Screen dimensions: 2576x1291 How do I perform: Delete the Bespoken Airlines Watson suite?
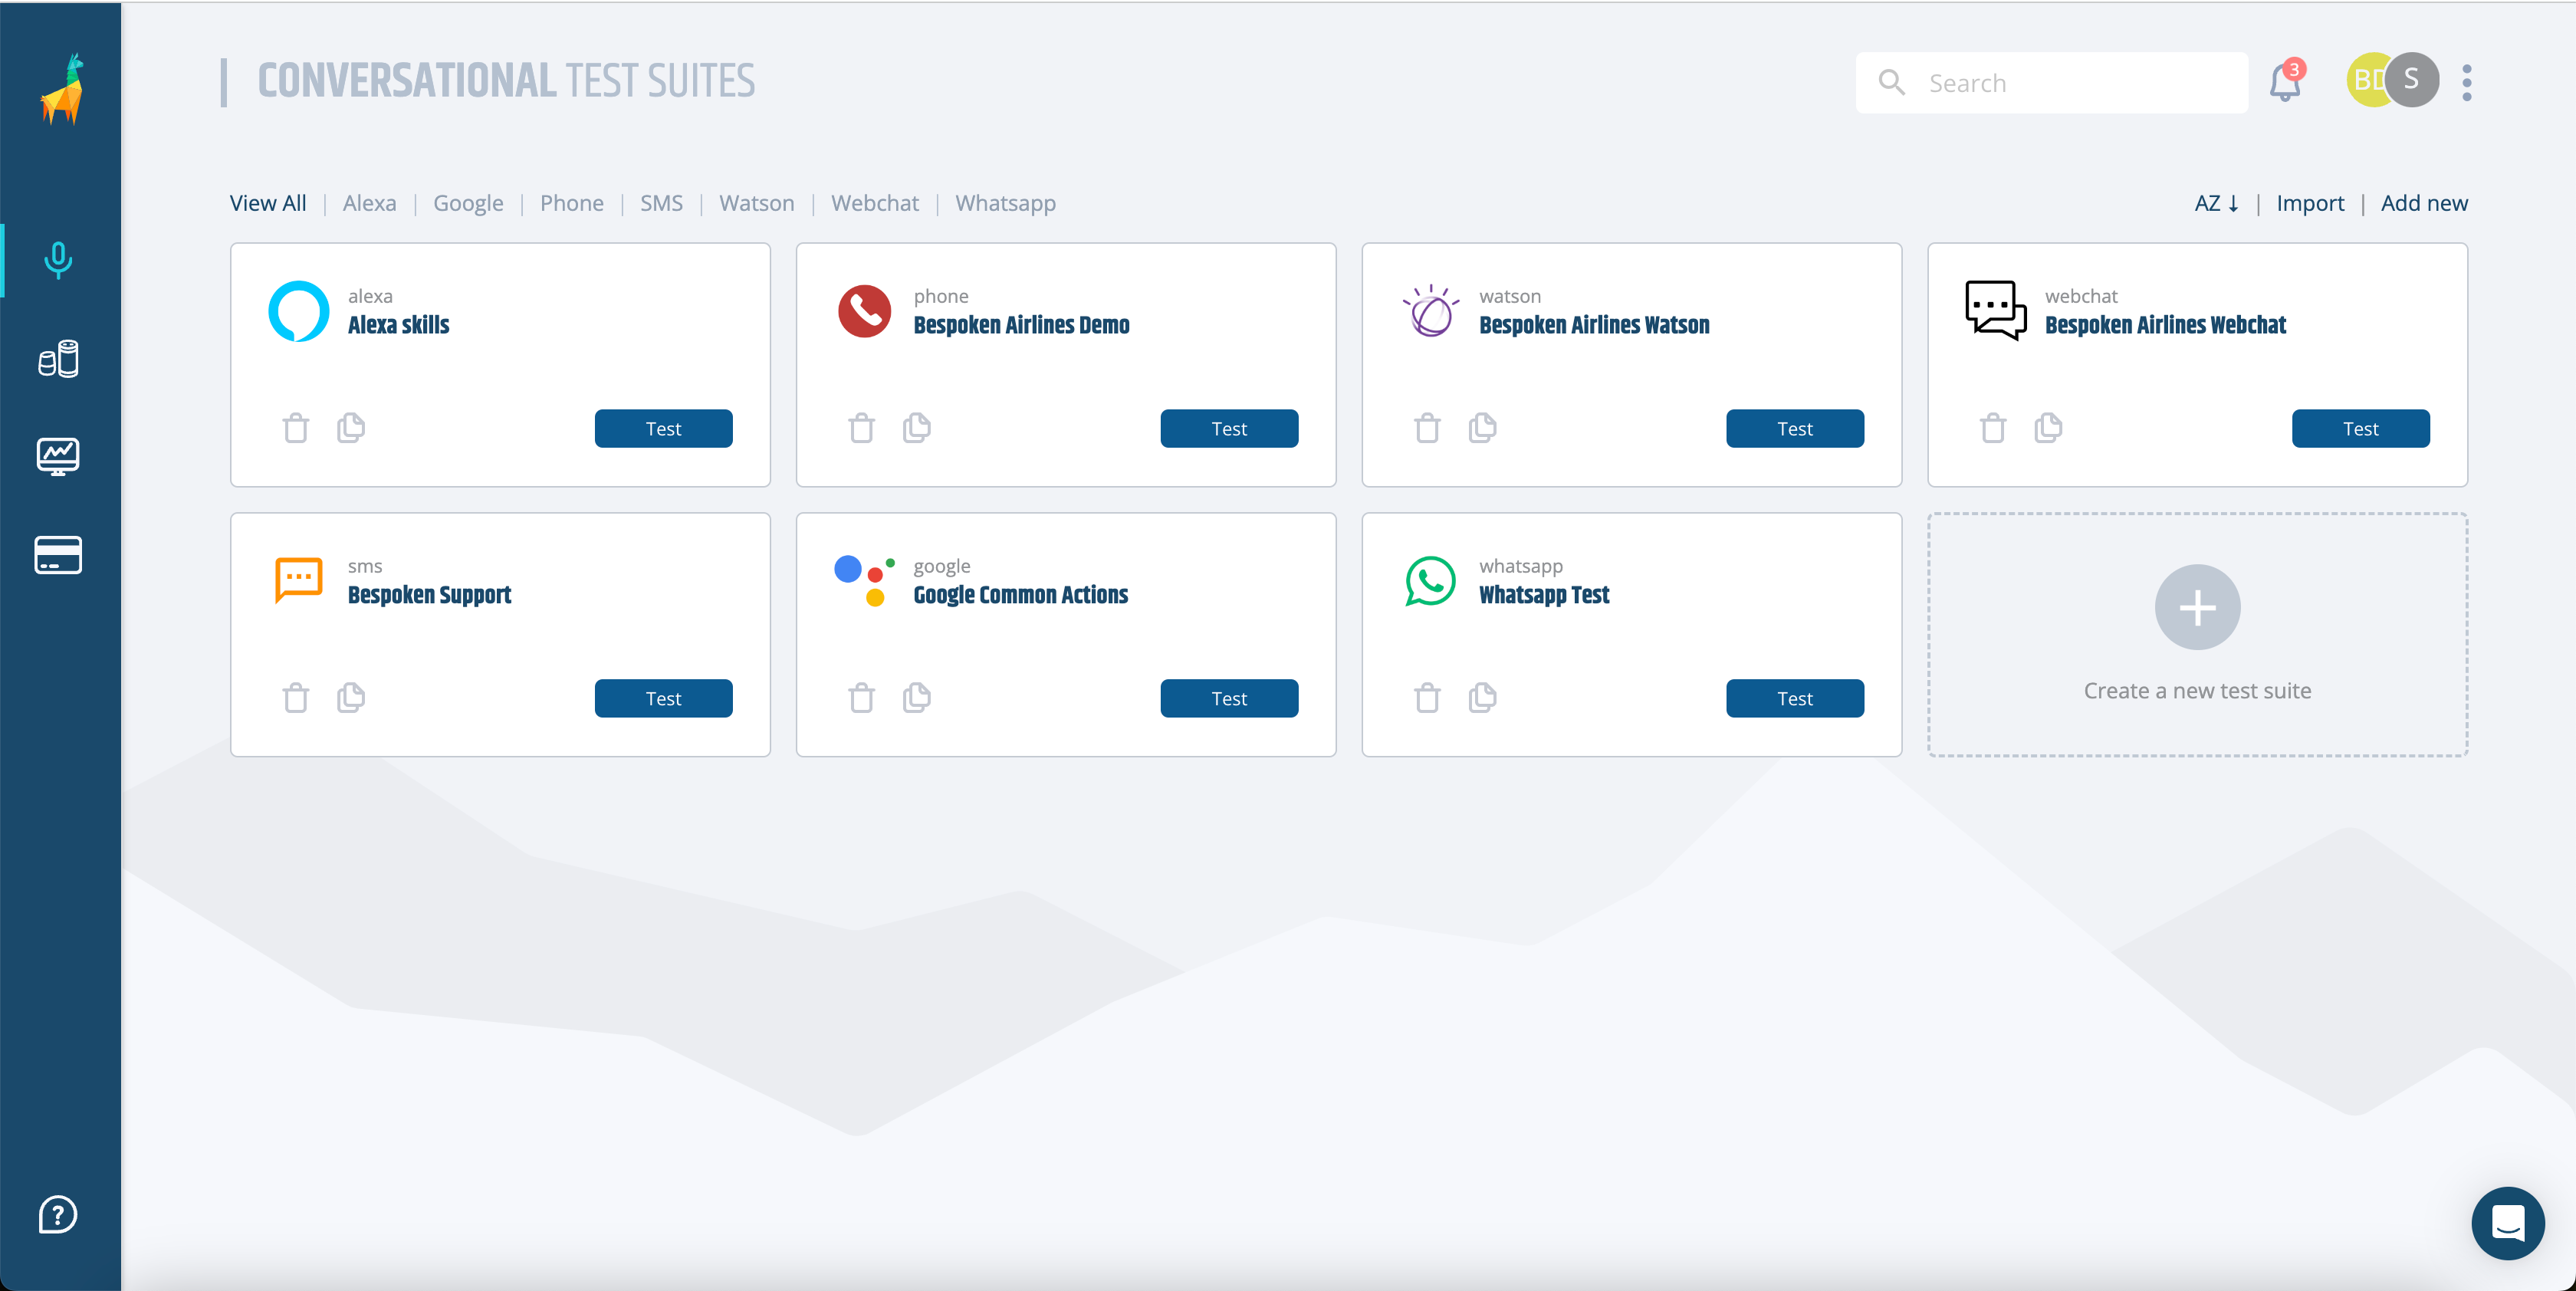(1428, 428)
